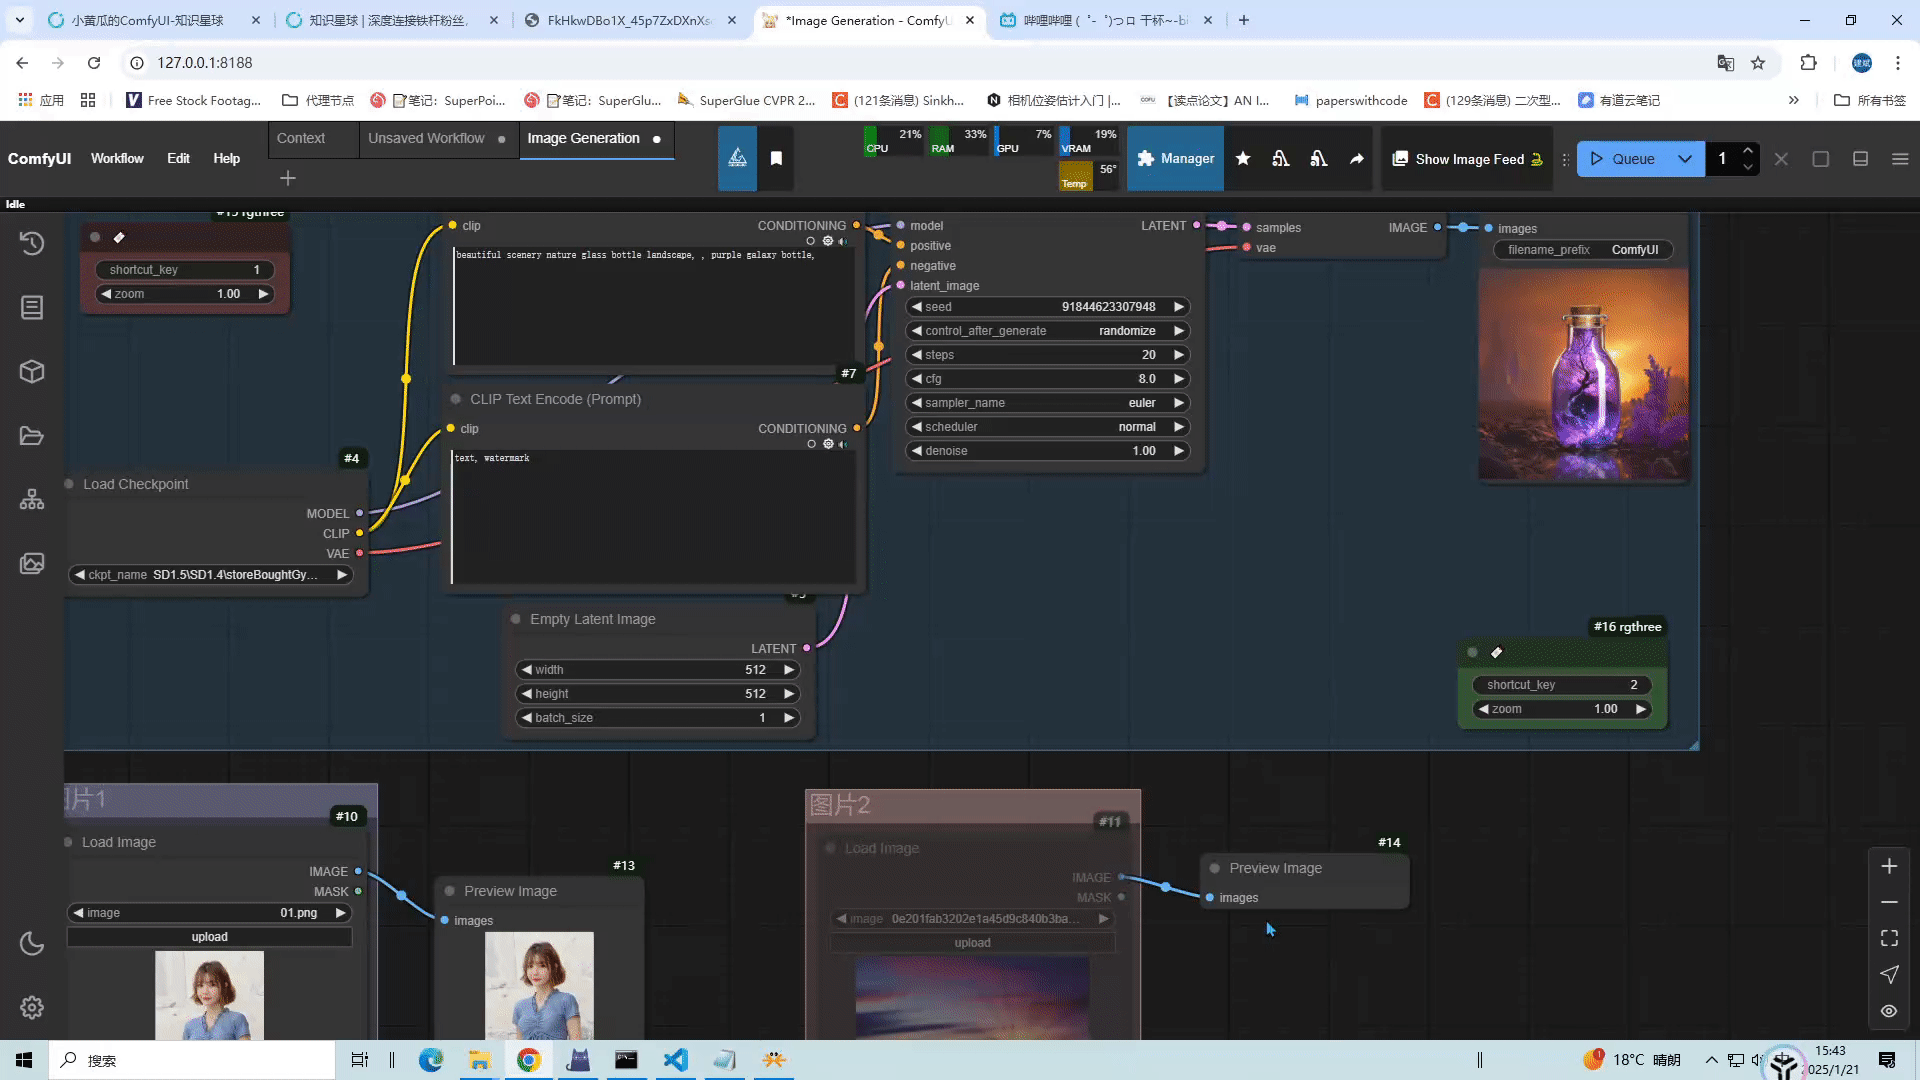The image size is (1920, 1080).
Task: Click the favorites star icon in toolbar
Action: [x=1243, y=159]
